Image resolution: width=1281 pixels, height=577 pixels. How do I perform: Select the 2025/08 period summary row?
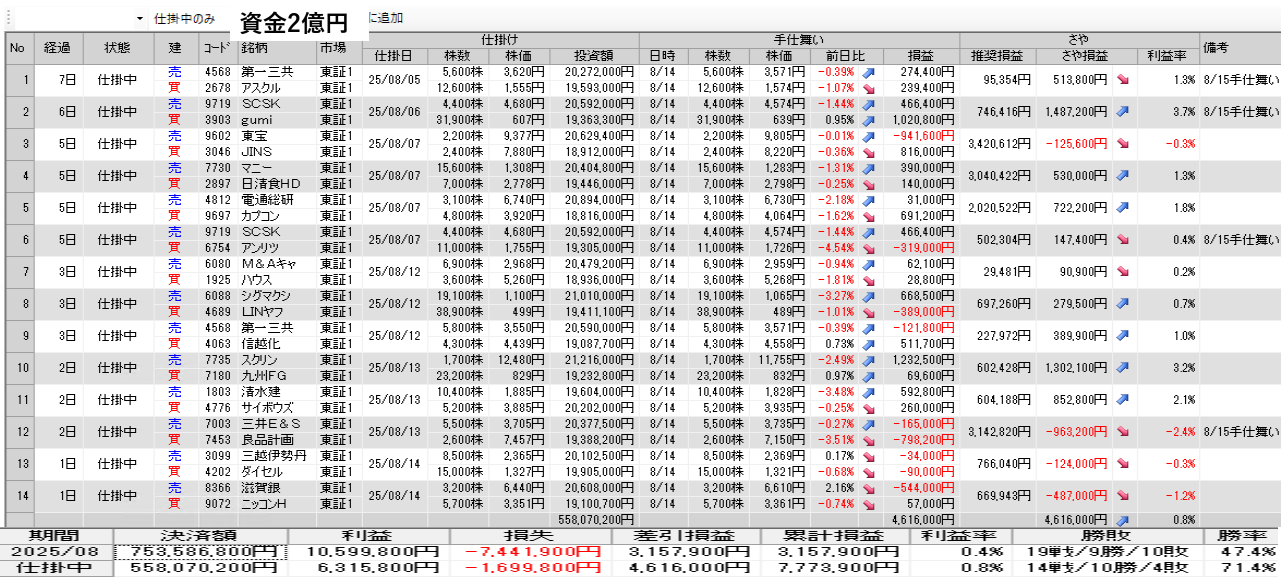point(56,552)
